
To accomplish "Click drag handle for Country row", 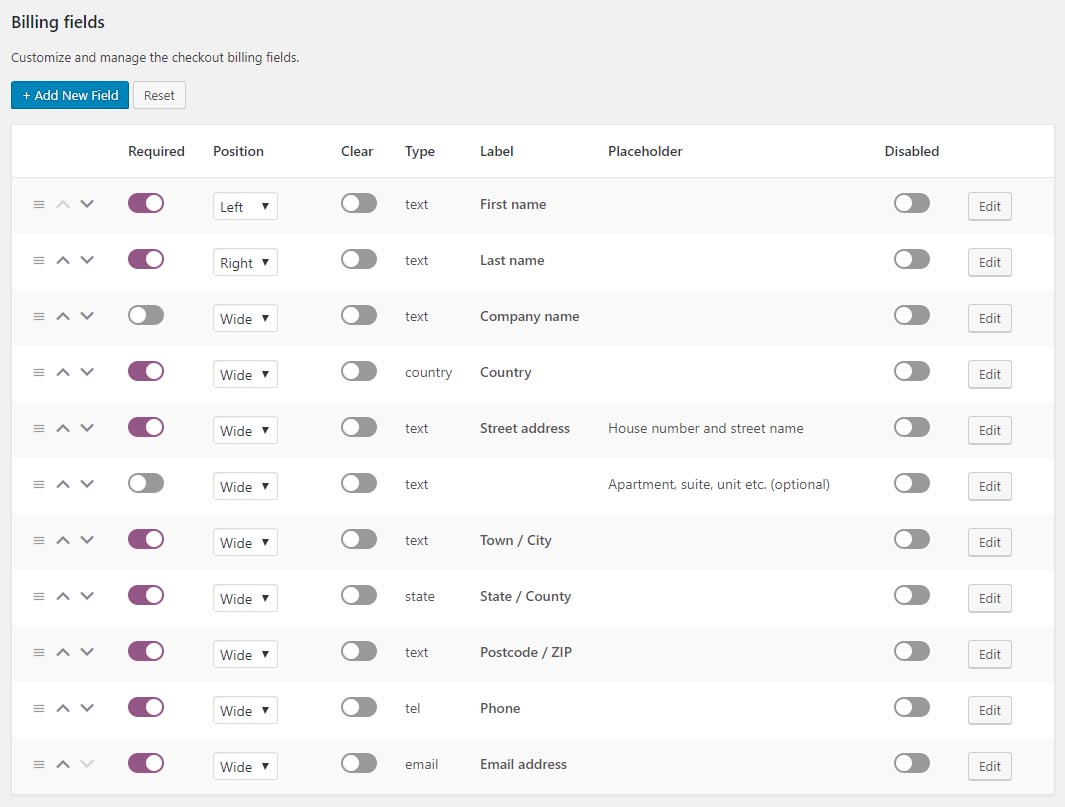I will pyautogui.click(x=39, y=372).
